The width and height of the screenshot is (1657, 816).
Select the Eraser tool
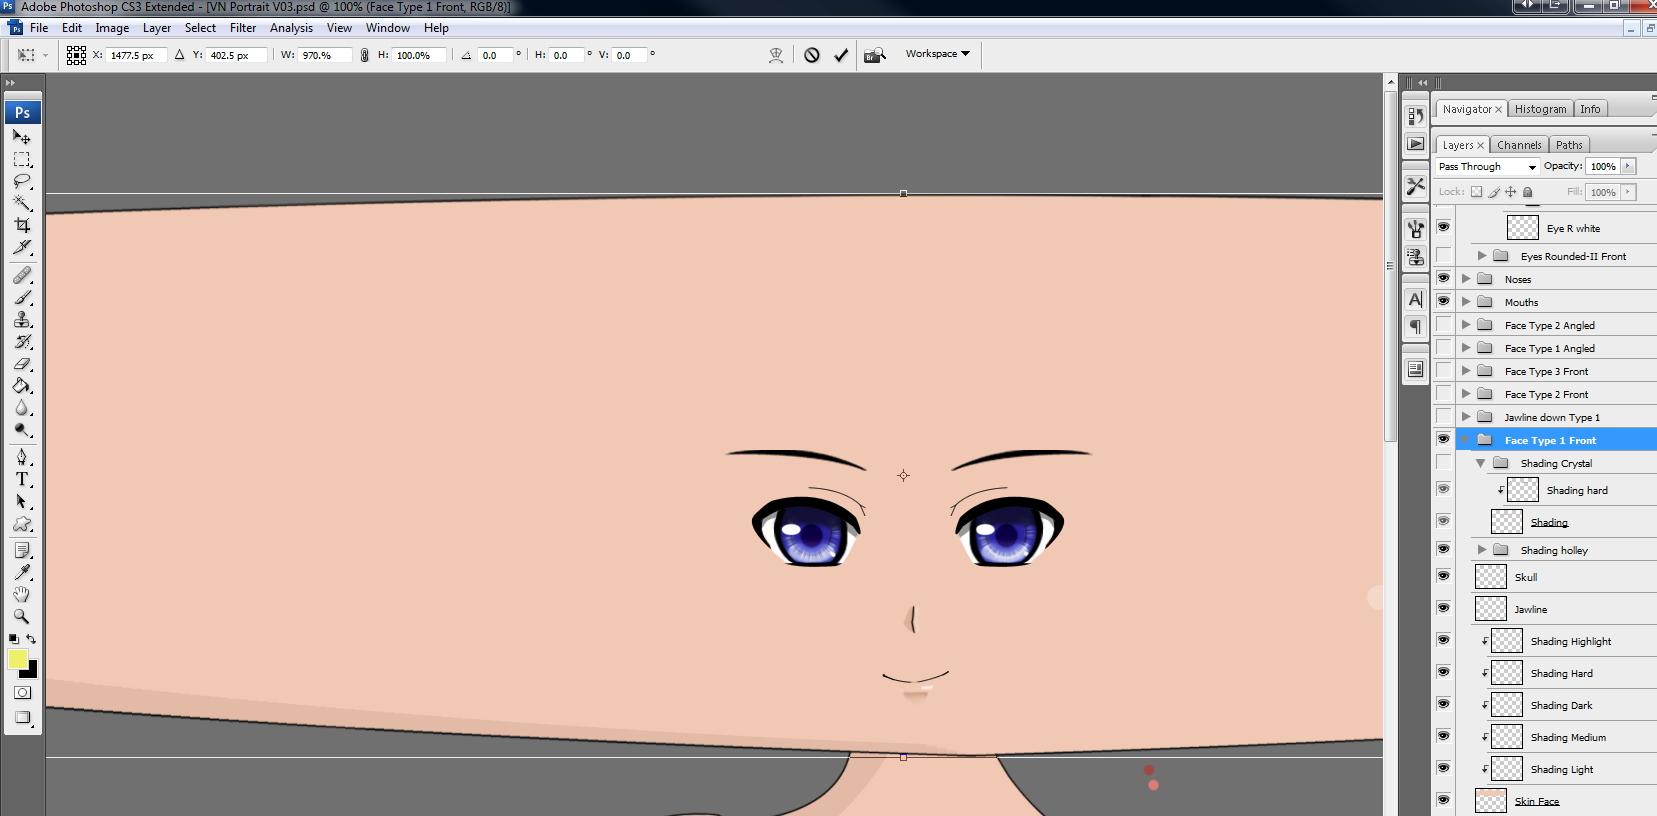click(x=22, y=364)
